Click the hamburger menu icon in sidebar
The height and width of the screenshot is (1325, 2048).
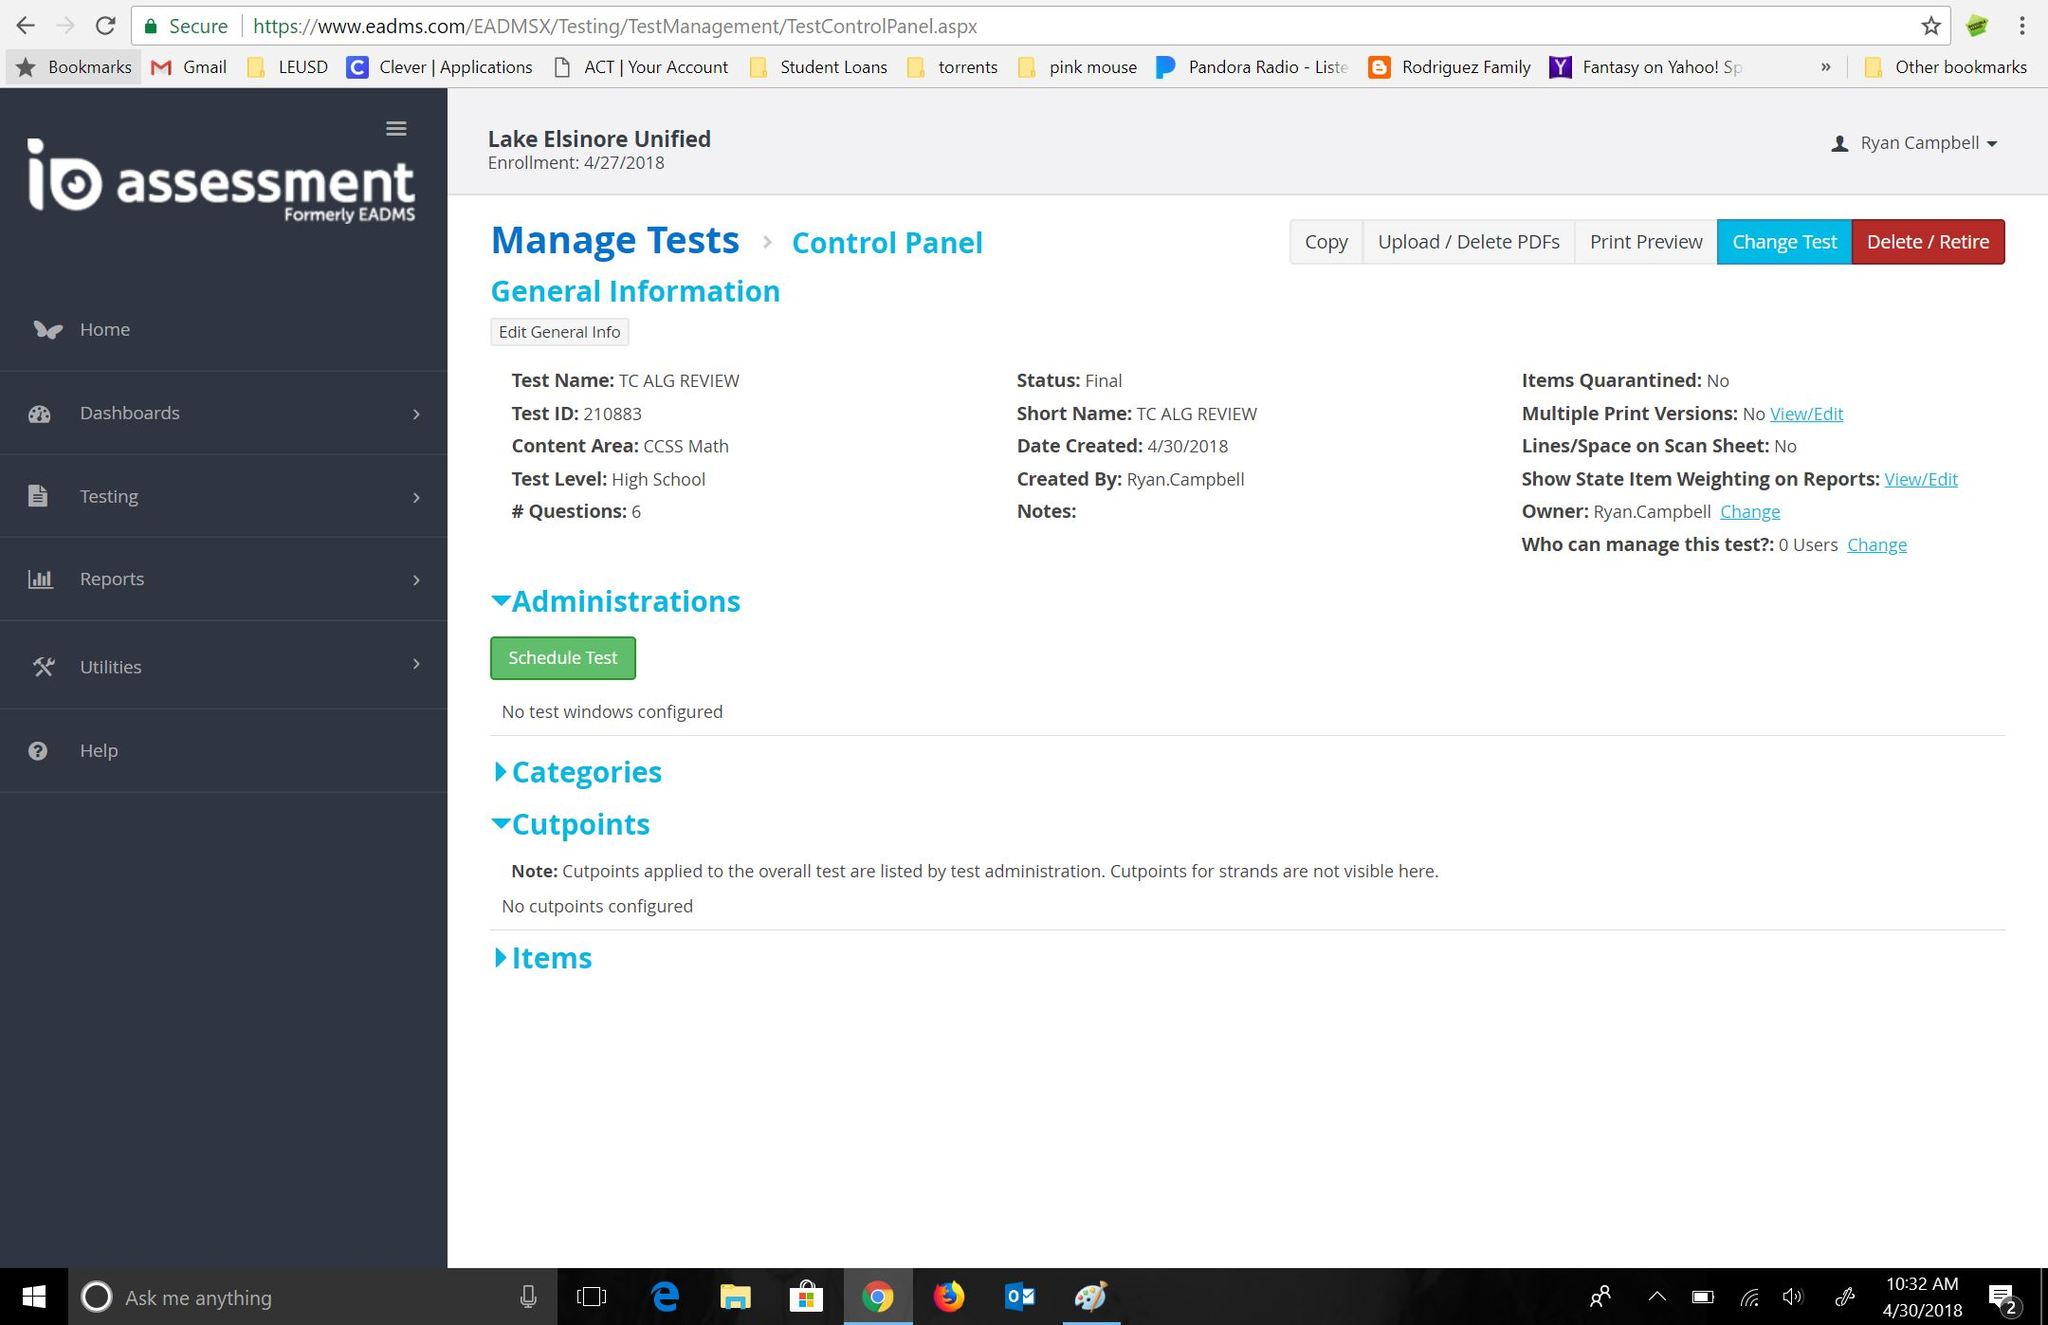pyautogui.click(x=396, y=129)
